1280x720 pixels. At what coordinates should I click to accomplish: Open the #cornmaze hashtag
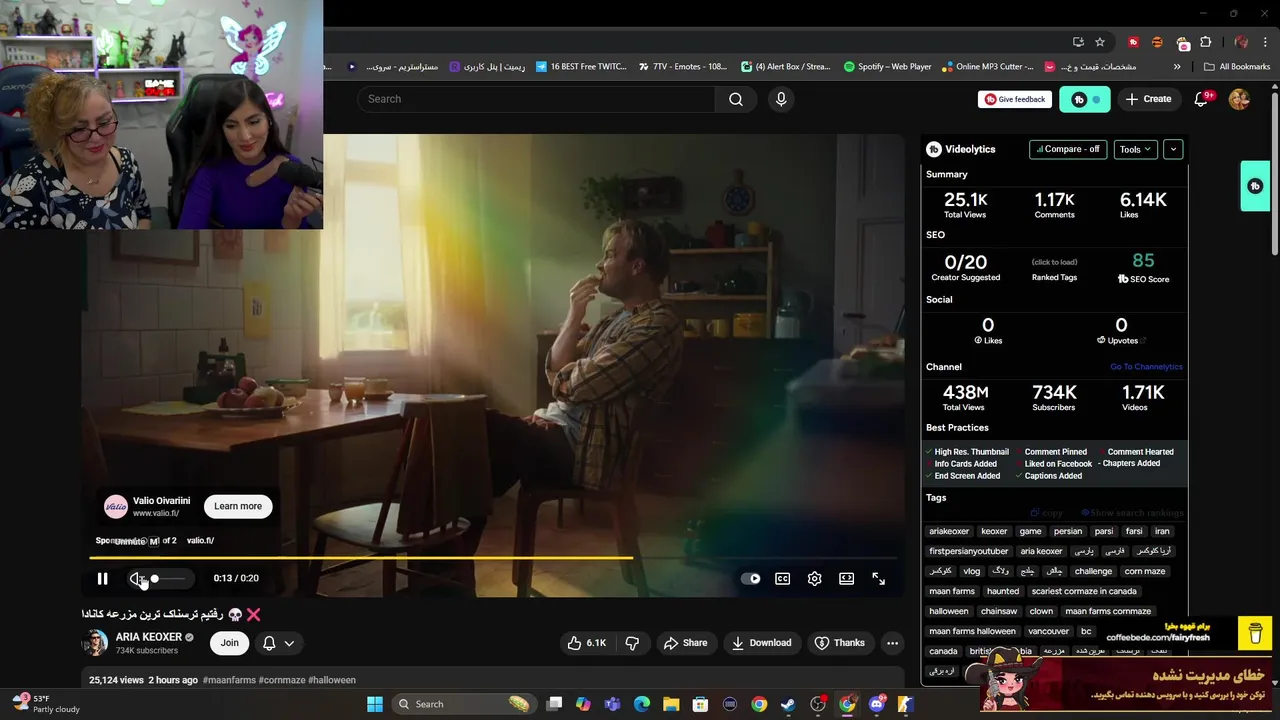coord(282,680)
